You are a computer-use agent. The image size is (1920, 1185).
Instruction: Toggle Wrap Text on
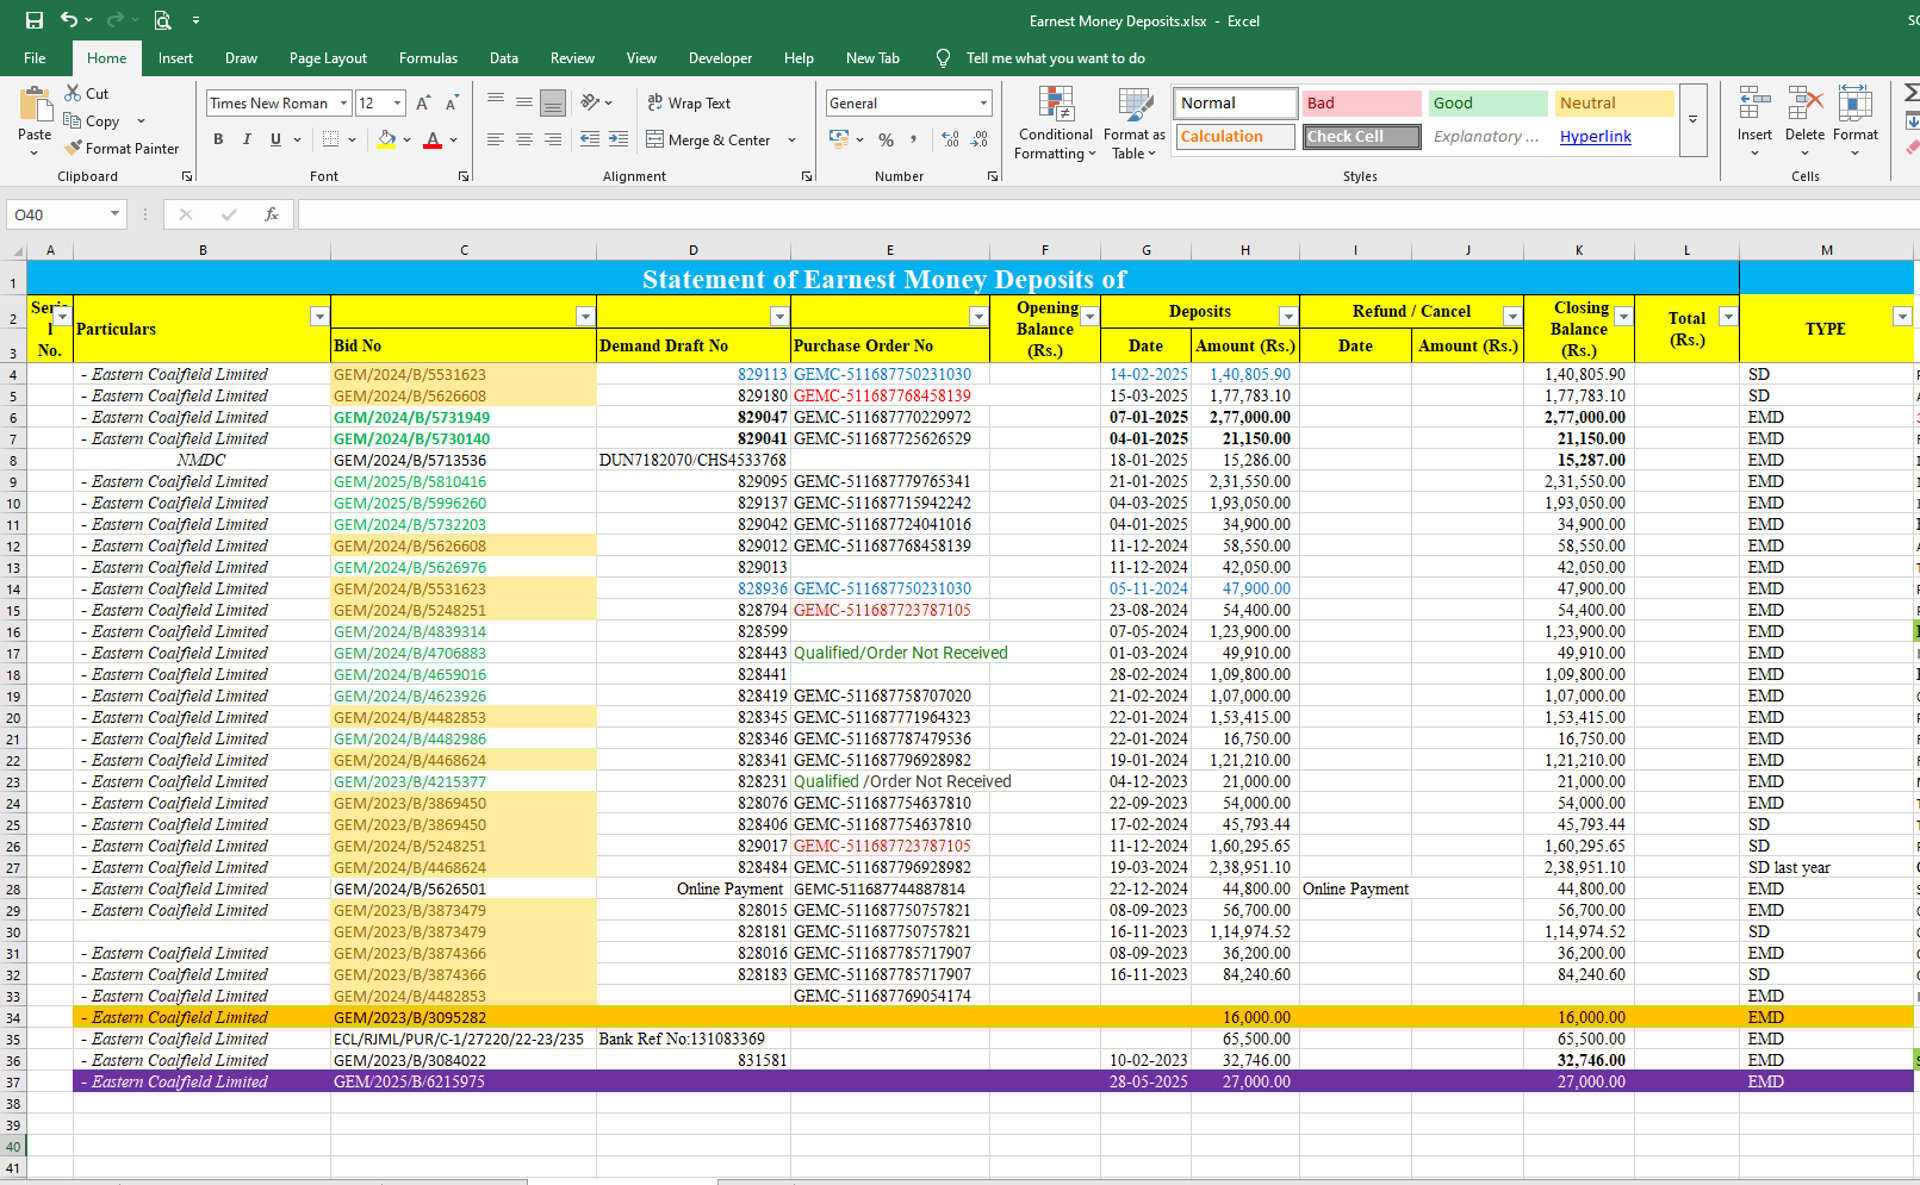coord(689,103)
